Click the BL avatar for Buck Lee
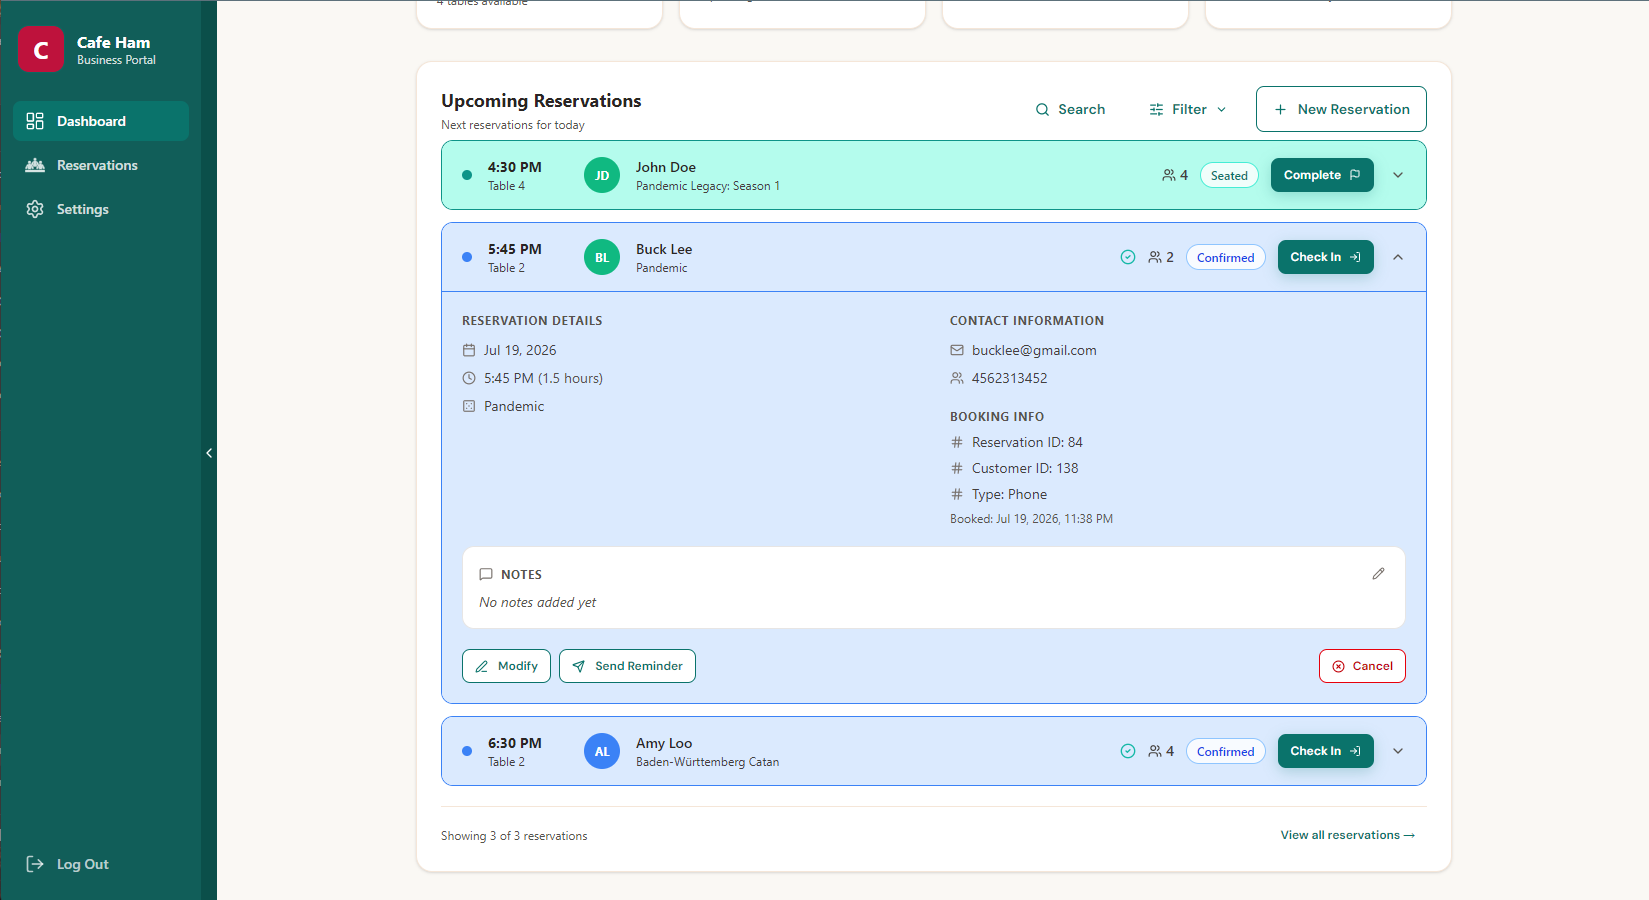1649x900 pixels. (602, 257)
